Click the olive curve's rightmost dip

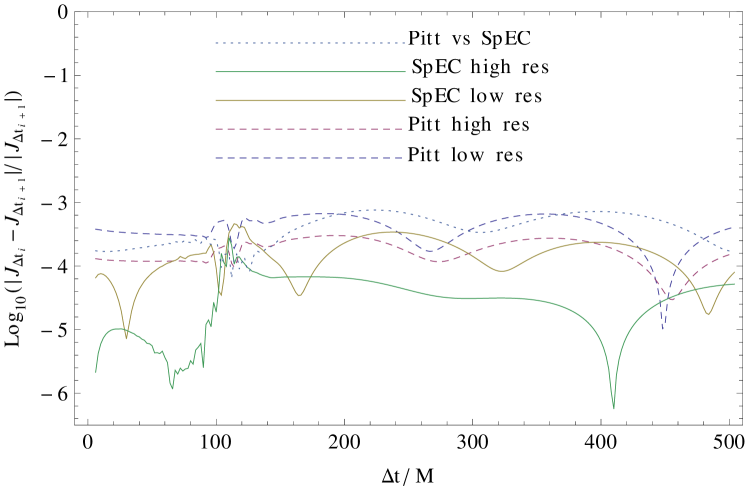pos(708,314)
